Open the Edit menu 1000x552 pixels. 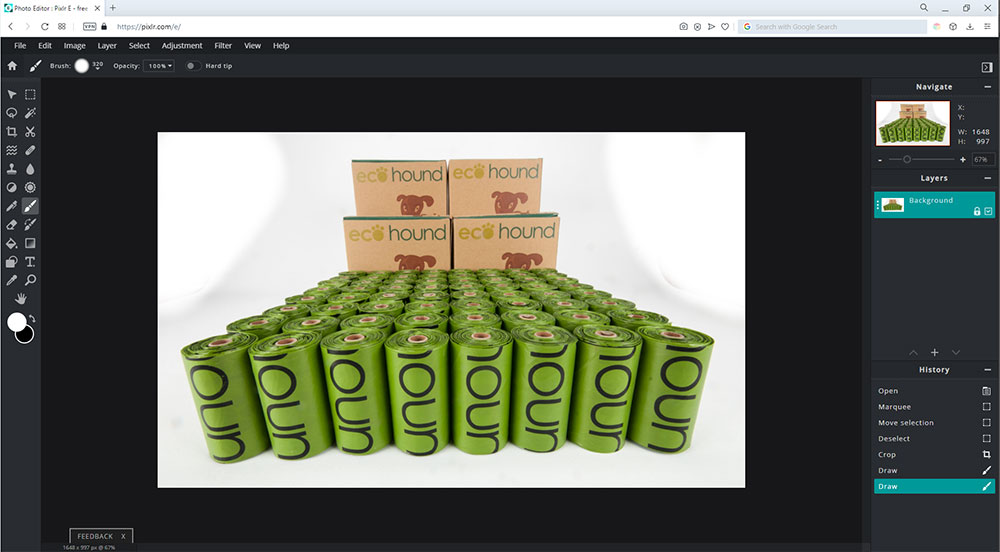(x=45, y=46)
